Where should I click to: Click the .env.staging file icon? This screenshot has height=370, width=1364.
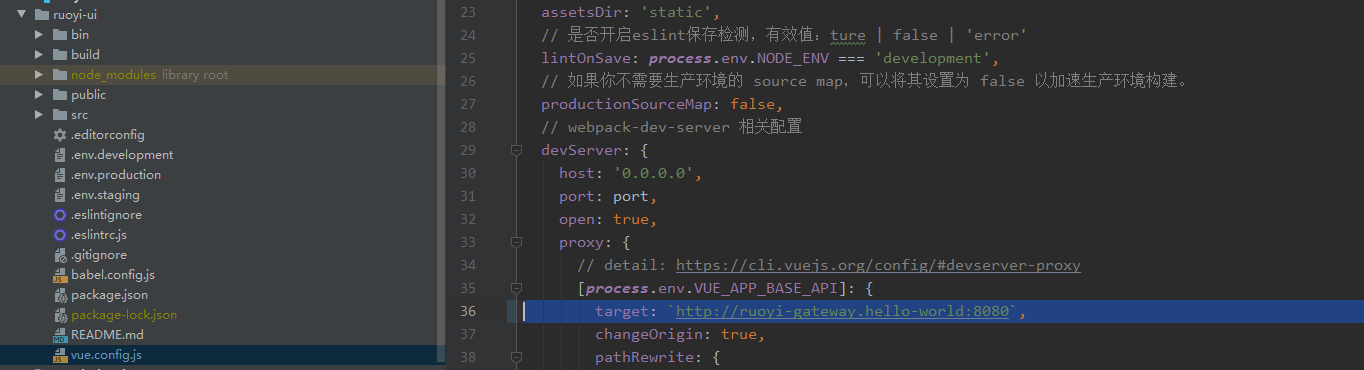(60, 195)
